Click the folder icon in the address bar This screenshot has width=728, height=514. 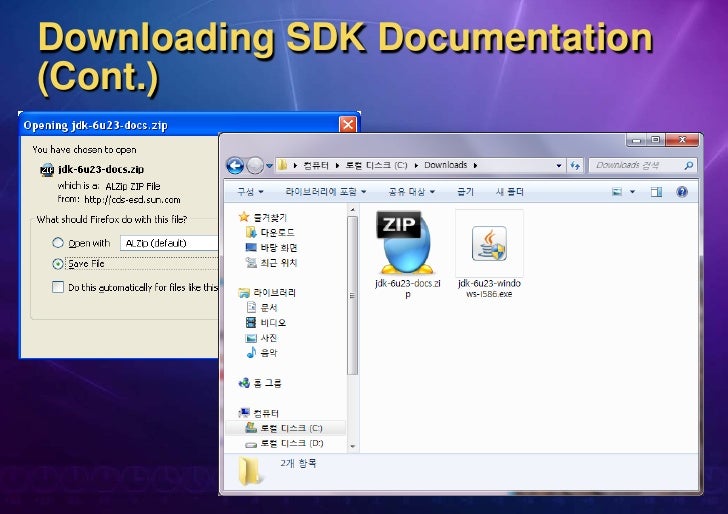tap(282, 165)
